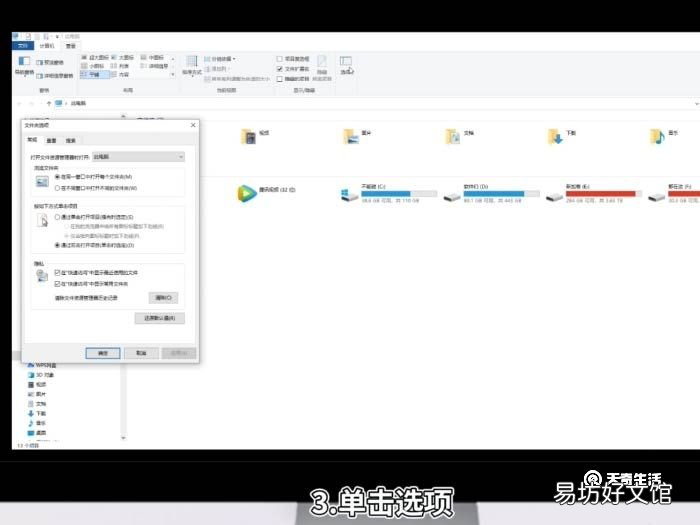
Task: Click 取消 (Cancel) in Folder Options
Action: pyautogui.click(x=141, y=353)
